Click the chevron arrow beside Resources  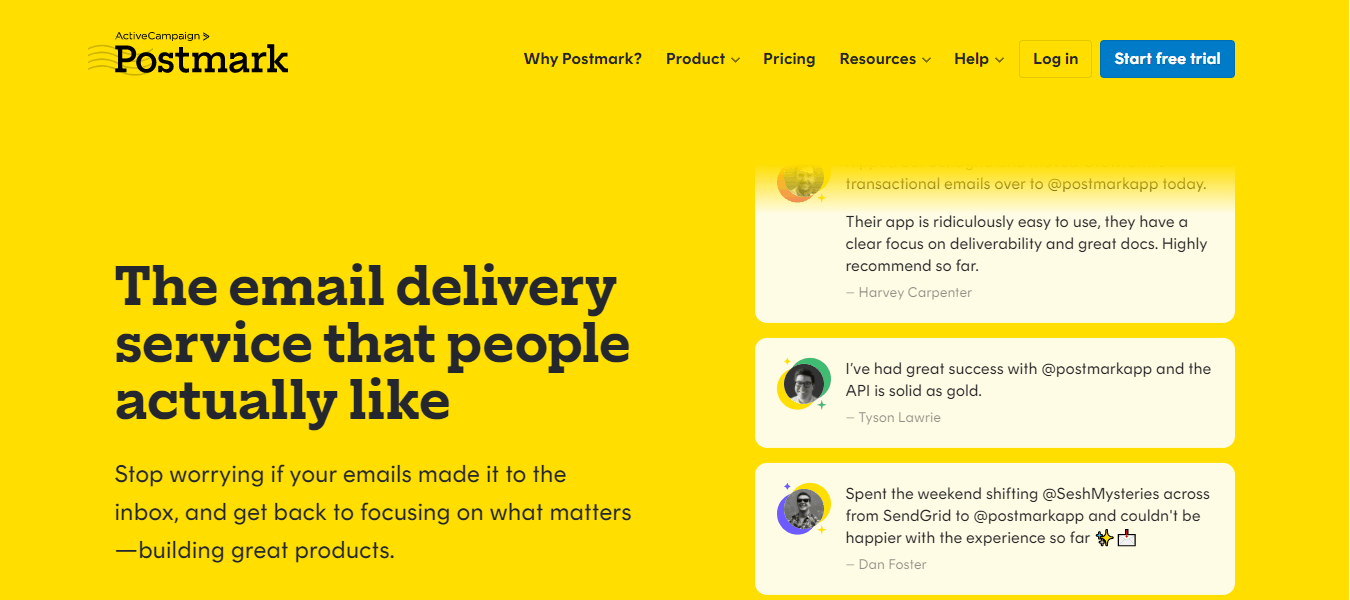[x=926, y=60]
